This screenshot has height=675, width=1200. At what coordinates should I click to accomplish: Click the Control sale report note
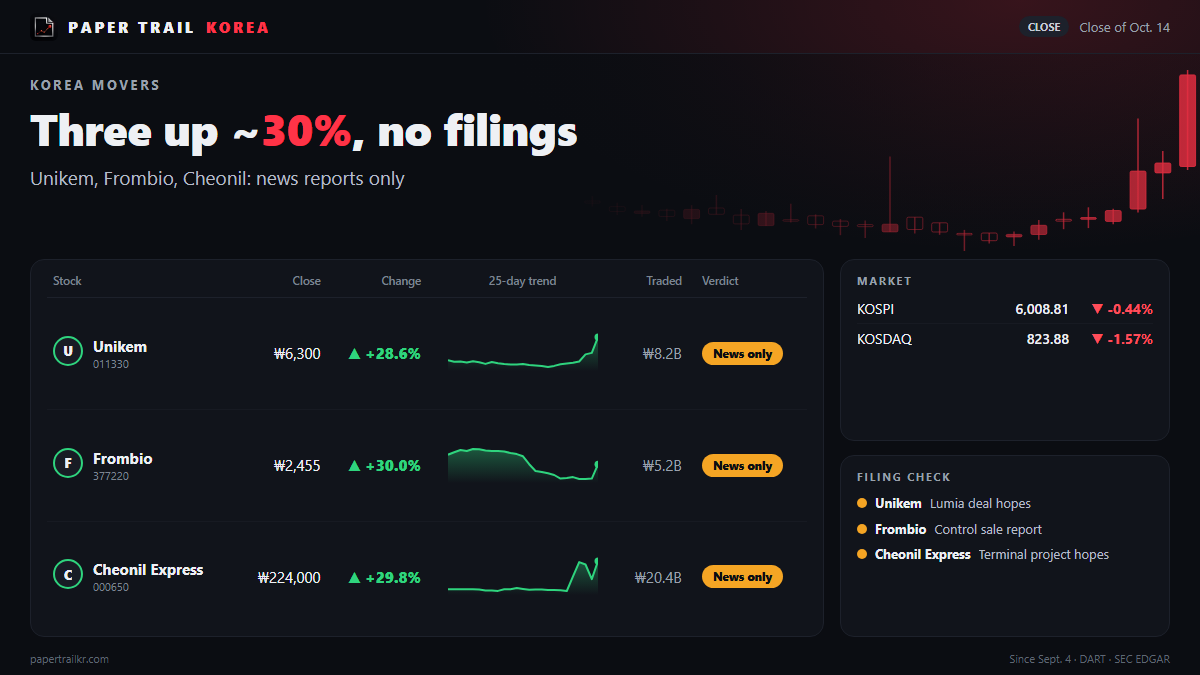click(988, 530)
